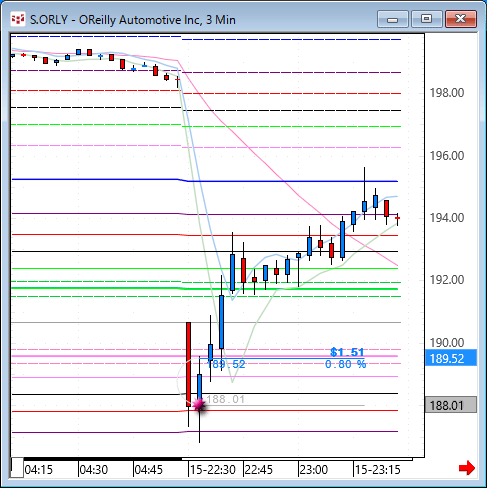Click the blue 189.52 price label on axis
Viewport: 487px width, 488px height.
coord(451,358)
